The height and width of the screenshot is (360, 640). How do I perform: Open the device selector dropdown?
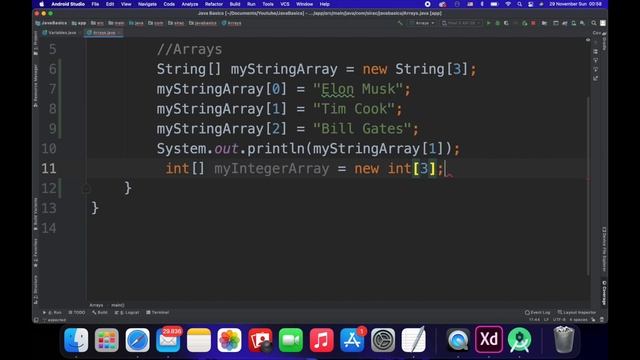[x=461, y=23]
